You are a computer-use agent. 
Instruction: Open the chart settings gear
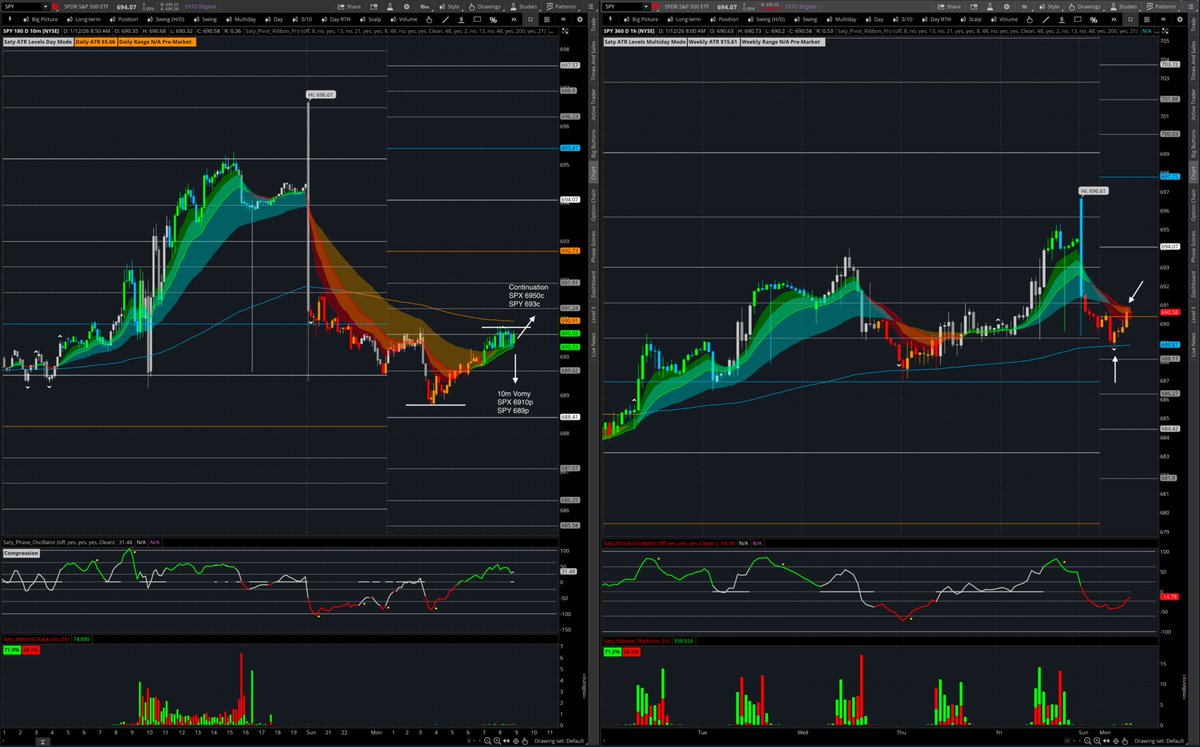[x=405, y=7]
